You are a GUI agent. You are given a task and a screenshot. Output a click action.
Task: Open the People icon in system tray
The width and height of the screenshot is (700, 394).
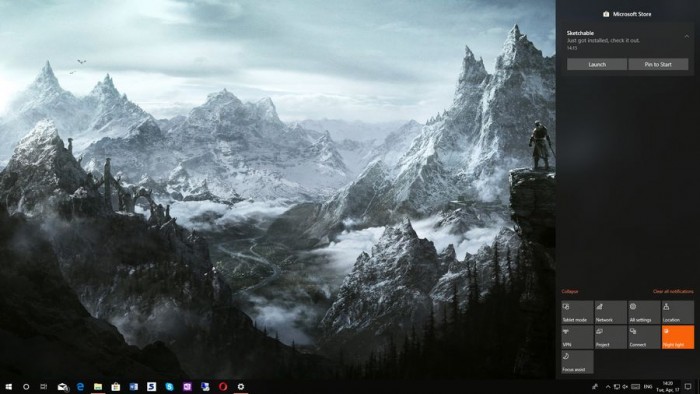point(595,387)
